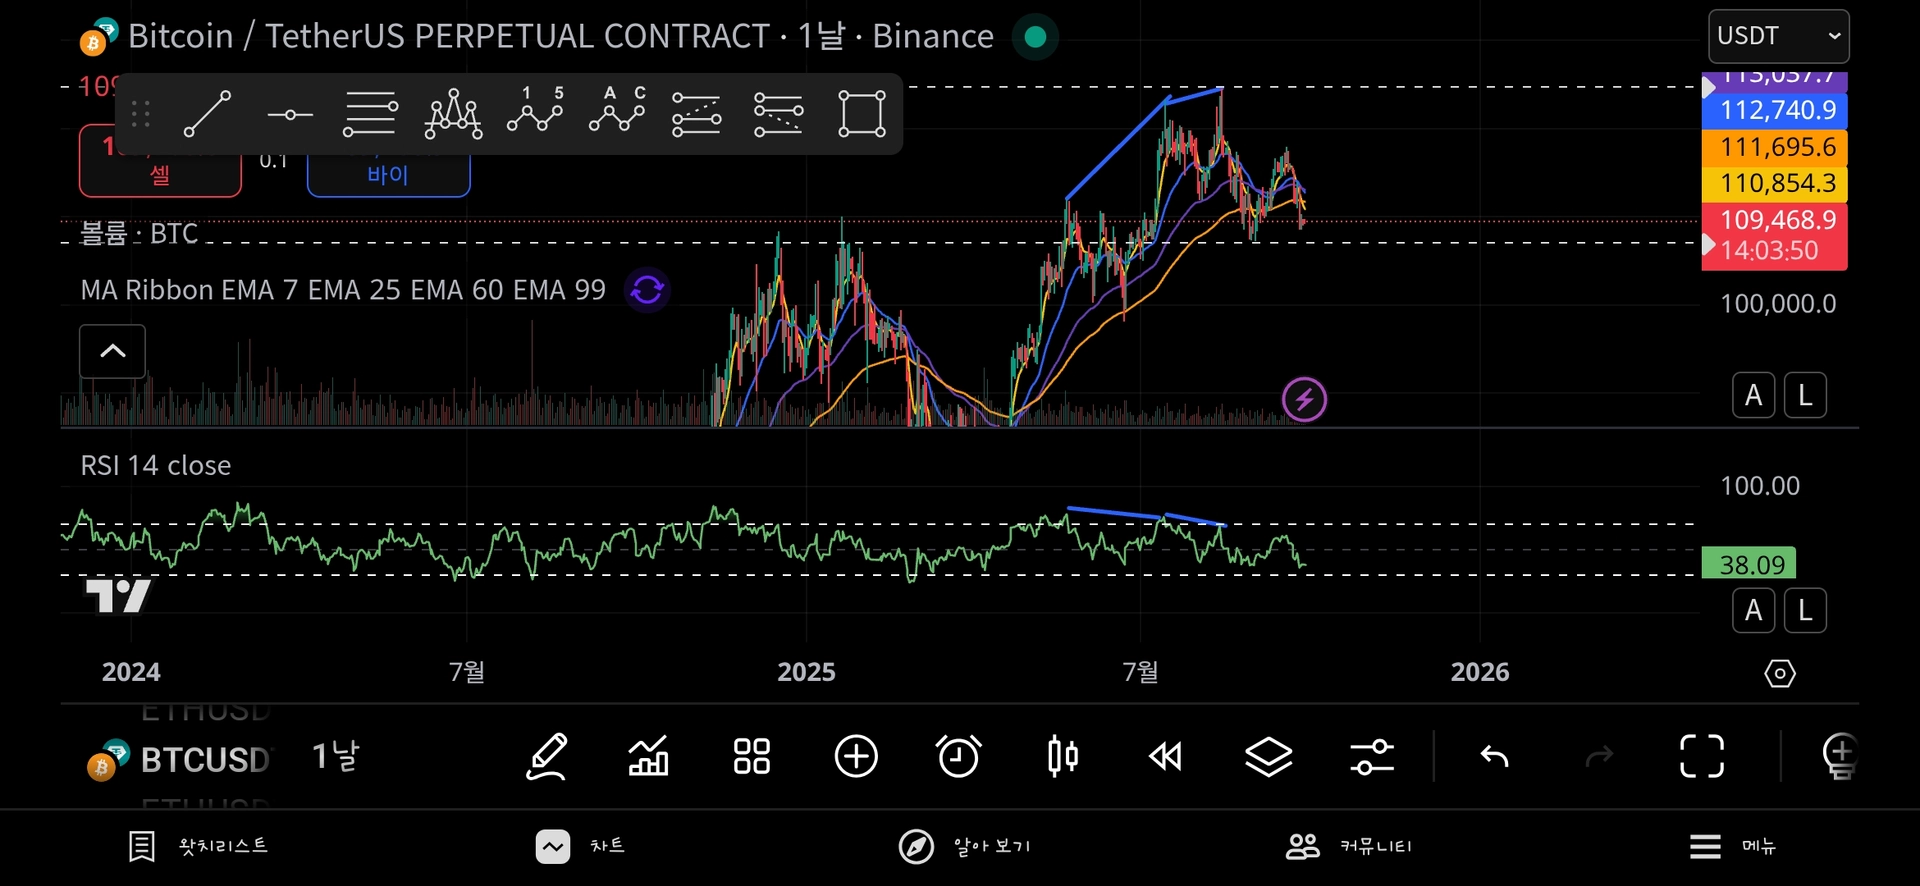
Task: Open chart settings sliders icon
Action: coord(1372,757)
